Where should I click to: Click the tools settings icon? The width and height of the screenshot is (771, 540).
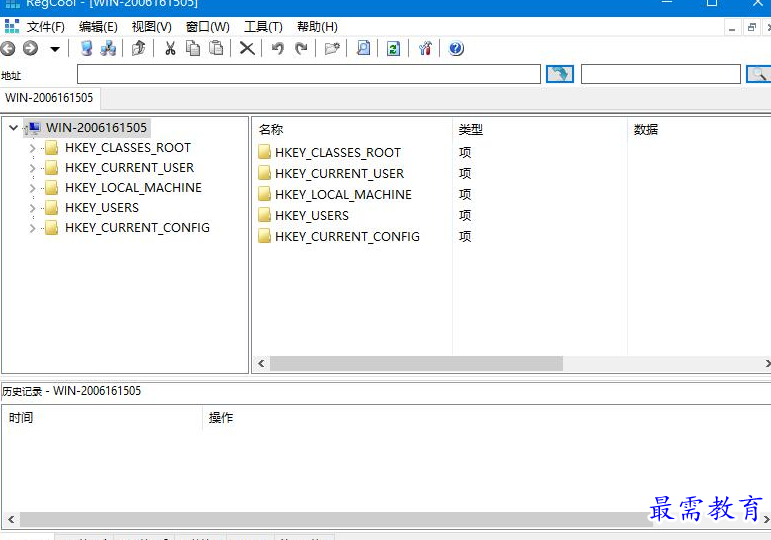click(425, 48)
